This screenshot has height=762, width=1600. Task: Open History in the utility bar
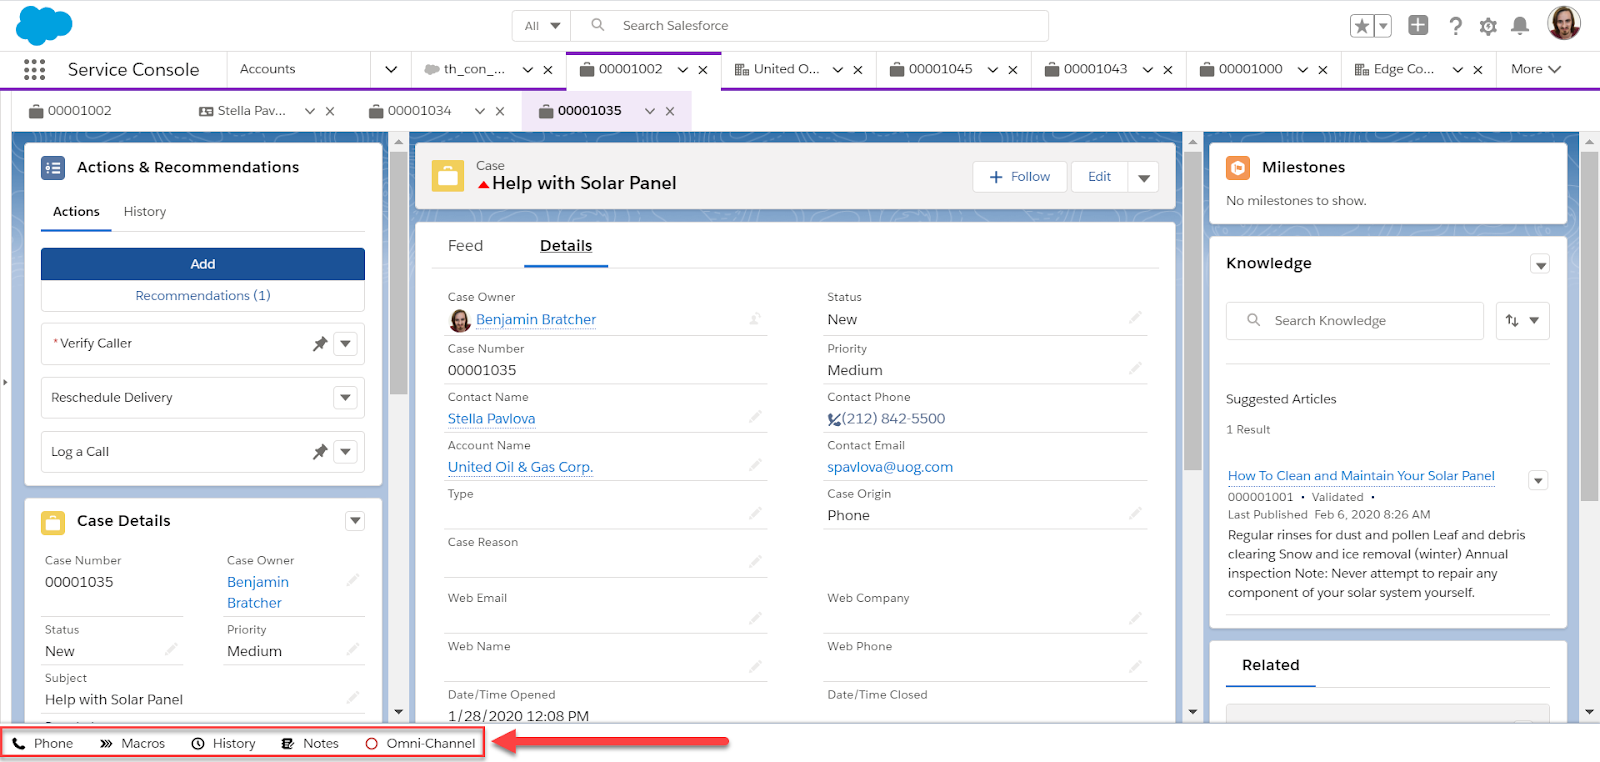click(223, 743)
